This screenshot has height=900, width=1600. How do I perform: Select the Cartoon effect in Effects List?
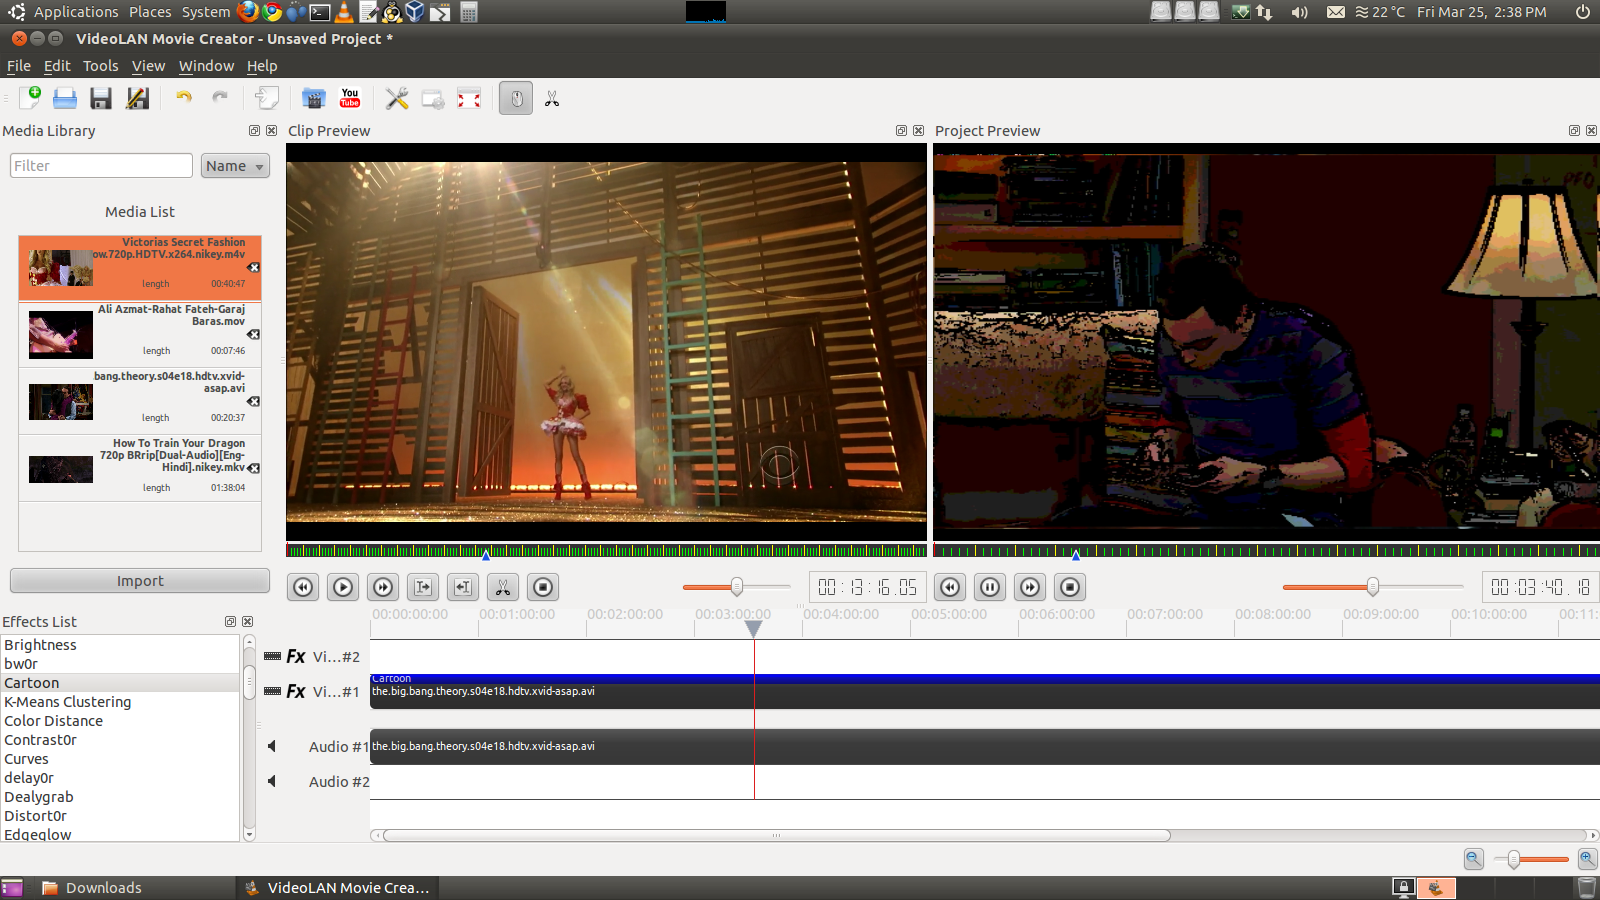(32, 683)
